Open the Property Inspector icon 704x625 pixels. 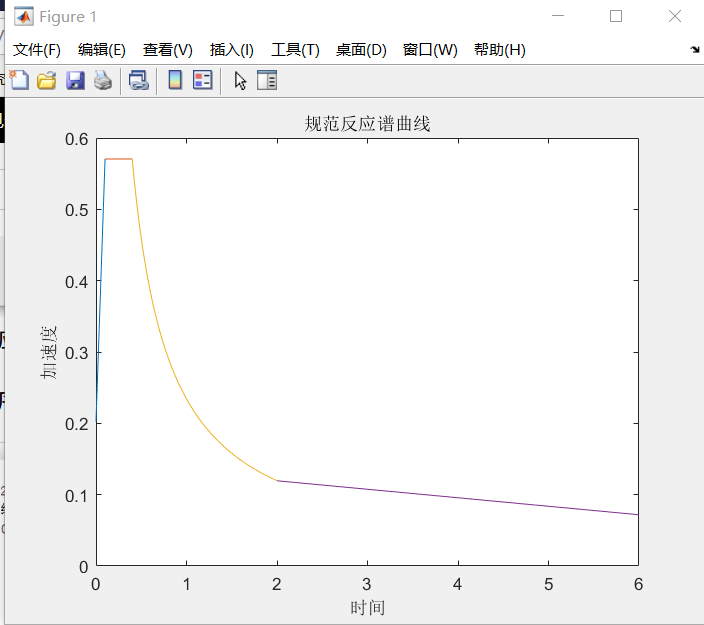point(267,81)
